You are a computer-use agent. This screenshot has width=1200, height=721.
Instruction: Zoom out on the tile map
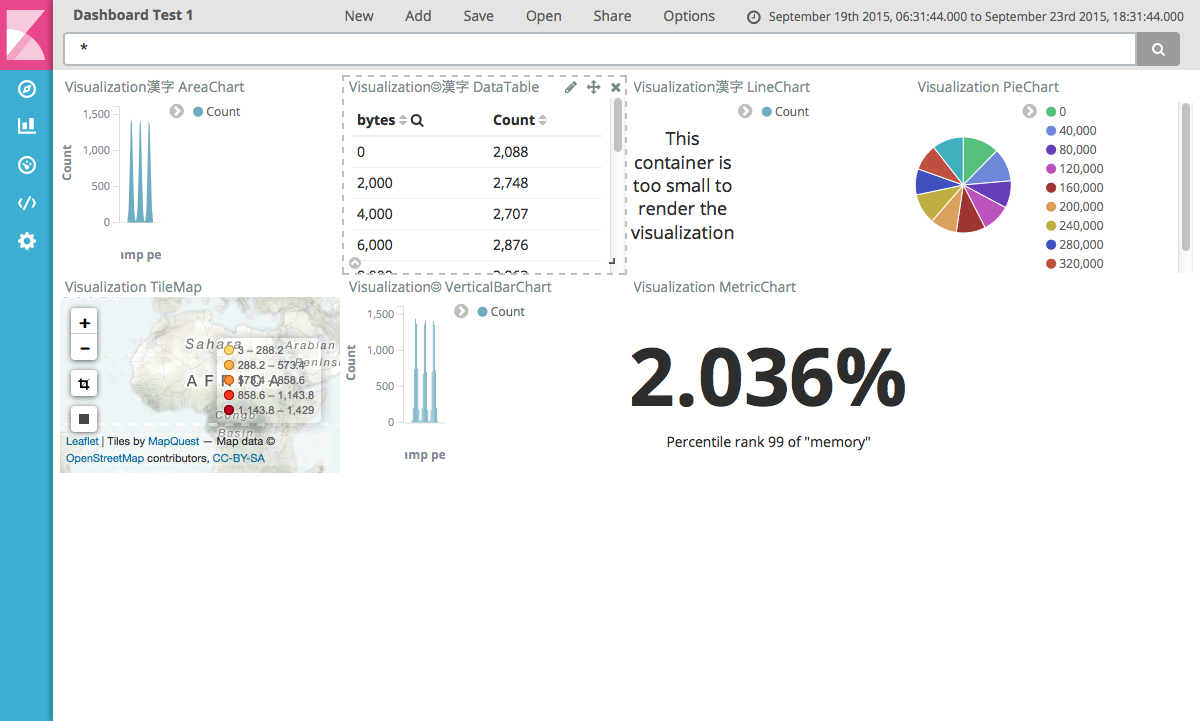point(84,349)
